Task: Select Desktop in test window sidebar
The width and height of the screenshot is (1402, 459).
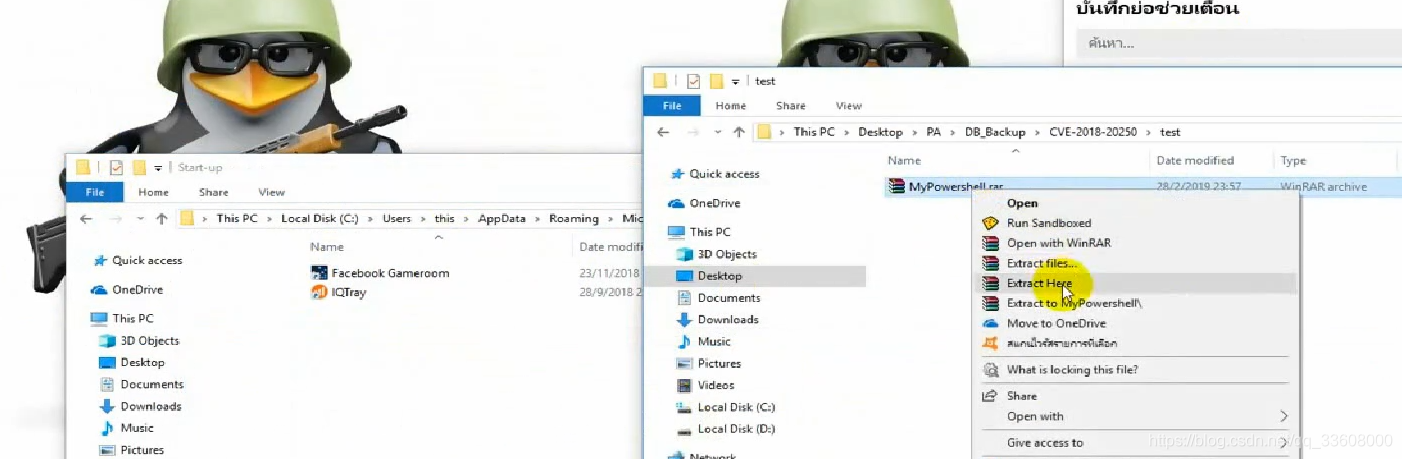Action: (x=719, y=276)
